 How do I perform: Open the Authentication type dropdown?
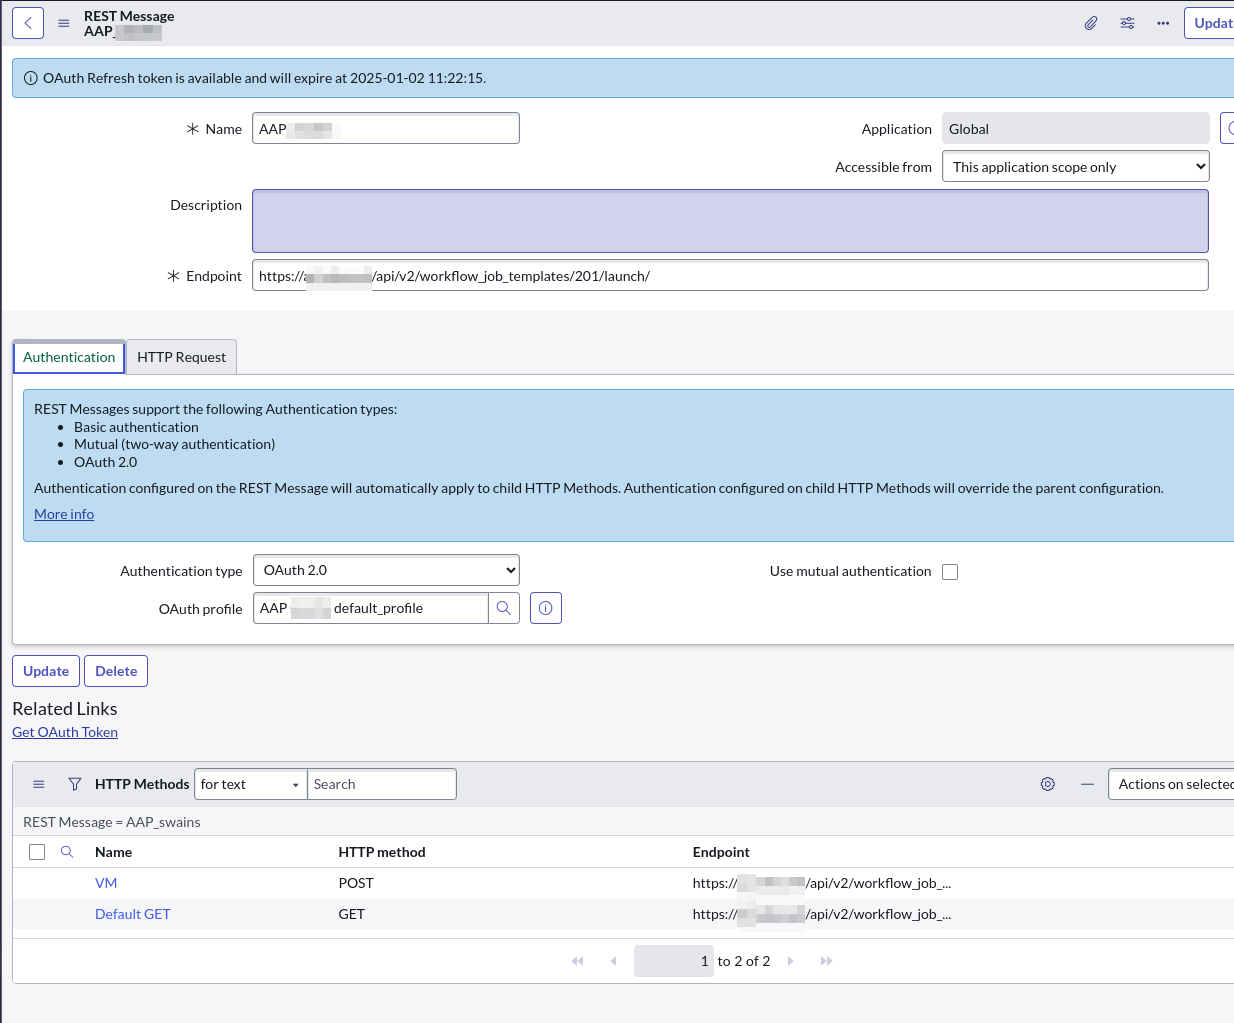[x=386, y=570]
